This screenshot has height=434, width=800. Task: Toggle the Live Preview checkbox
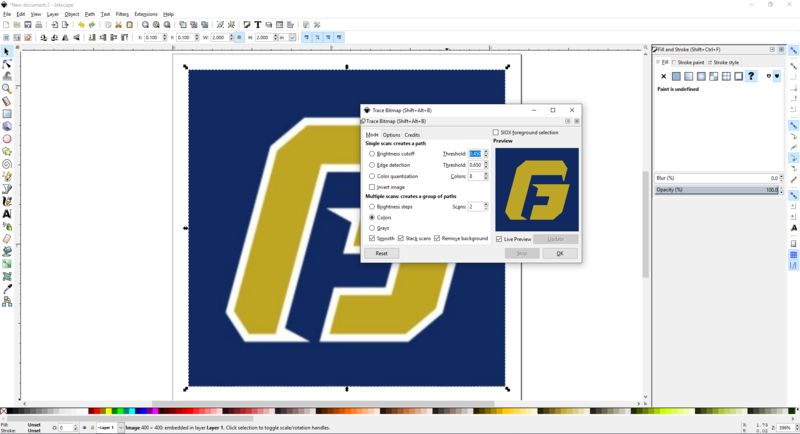(x=499, y=239)
